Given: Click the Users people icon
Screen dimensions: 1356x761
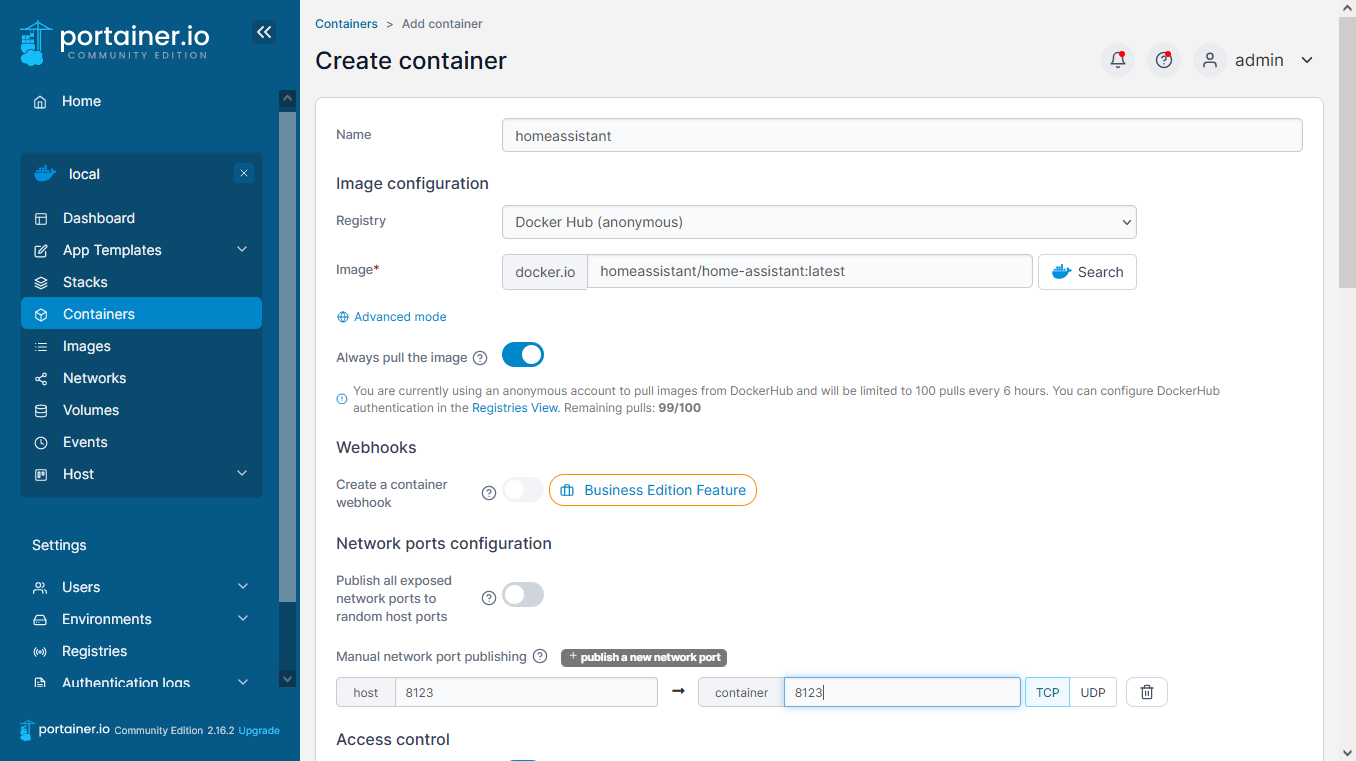Looking at the screenshot, I should (40, 588).
